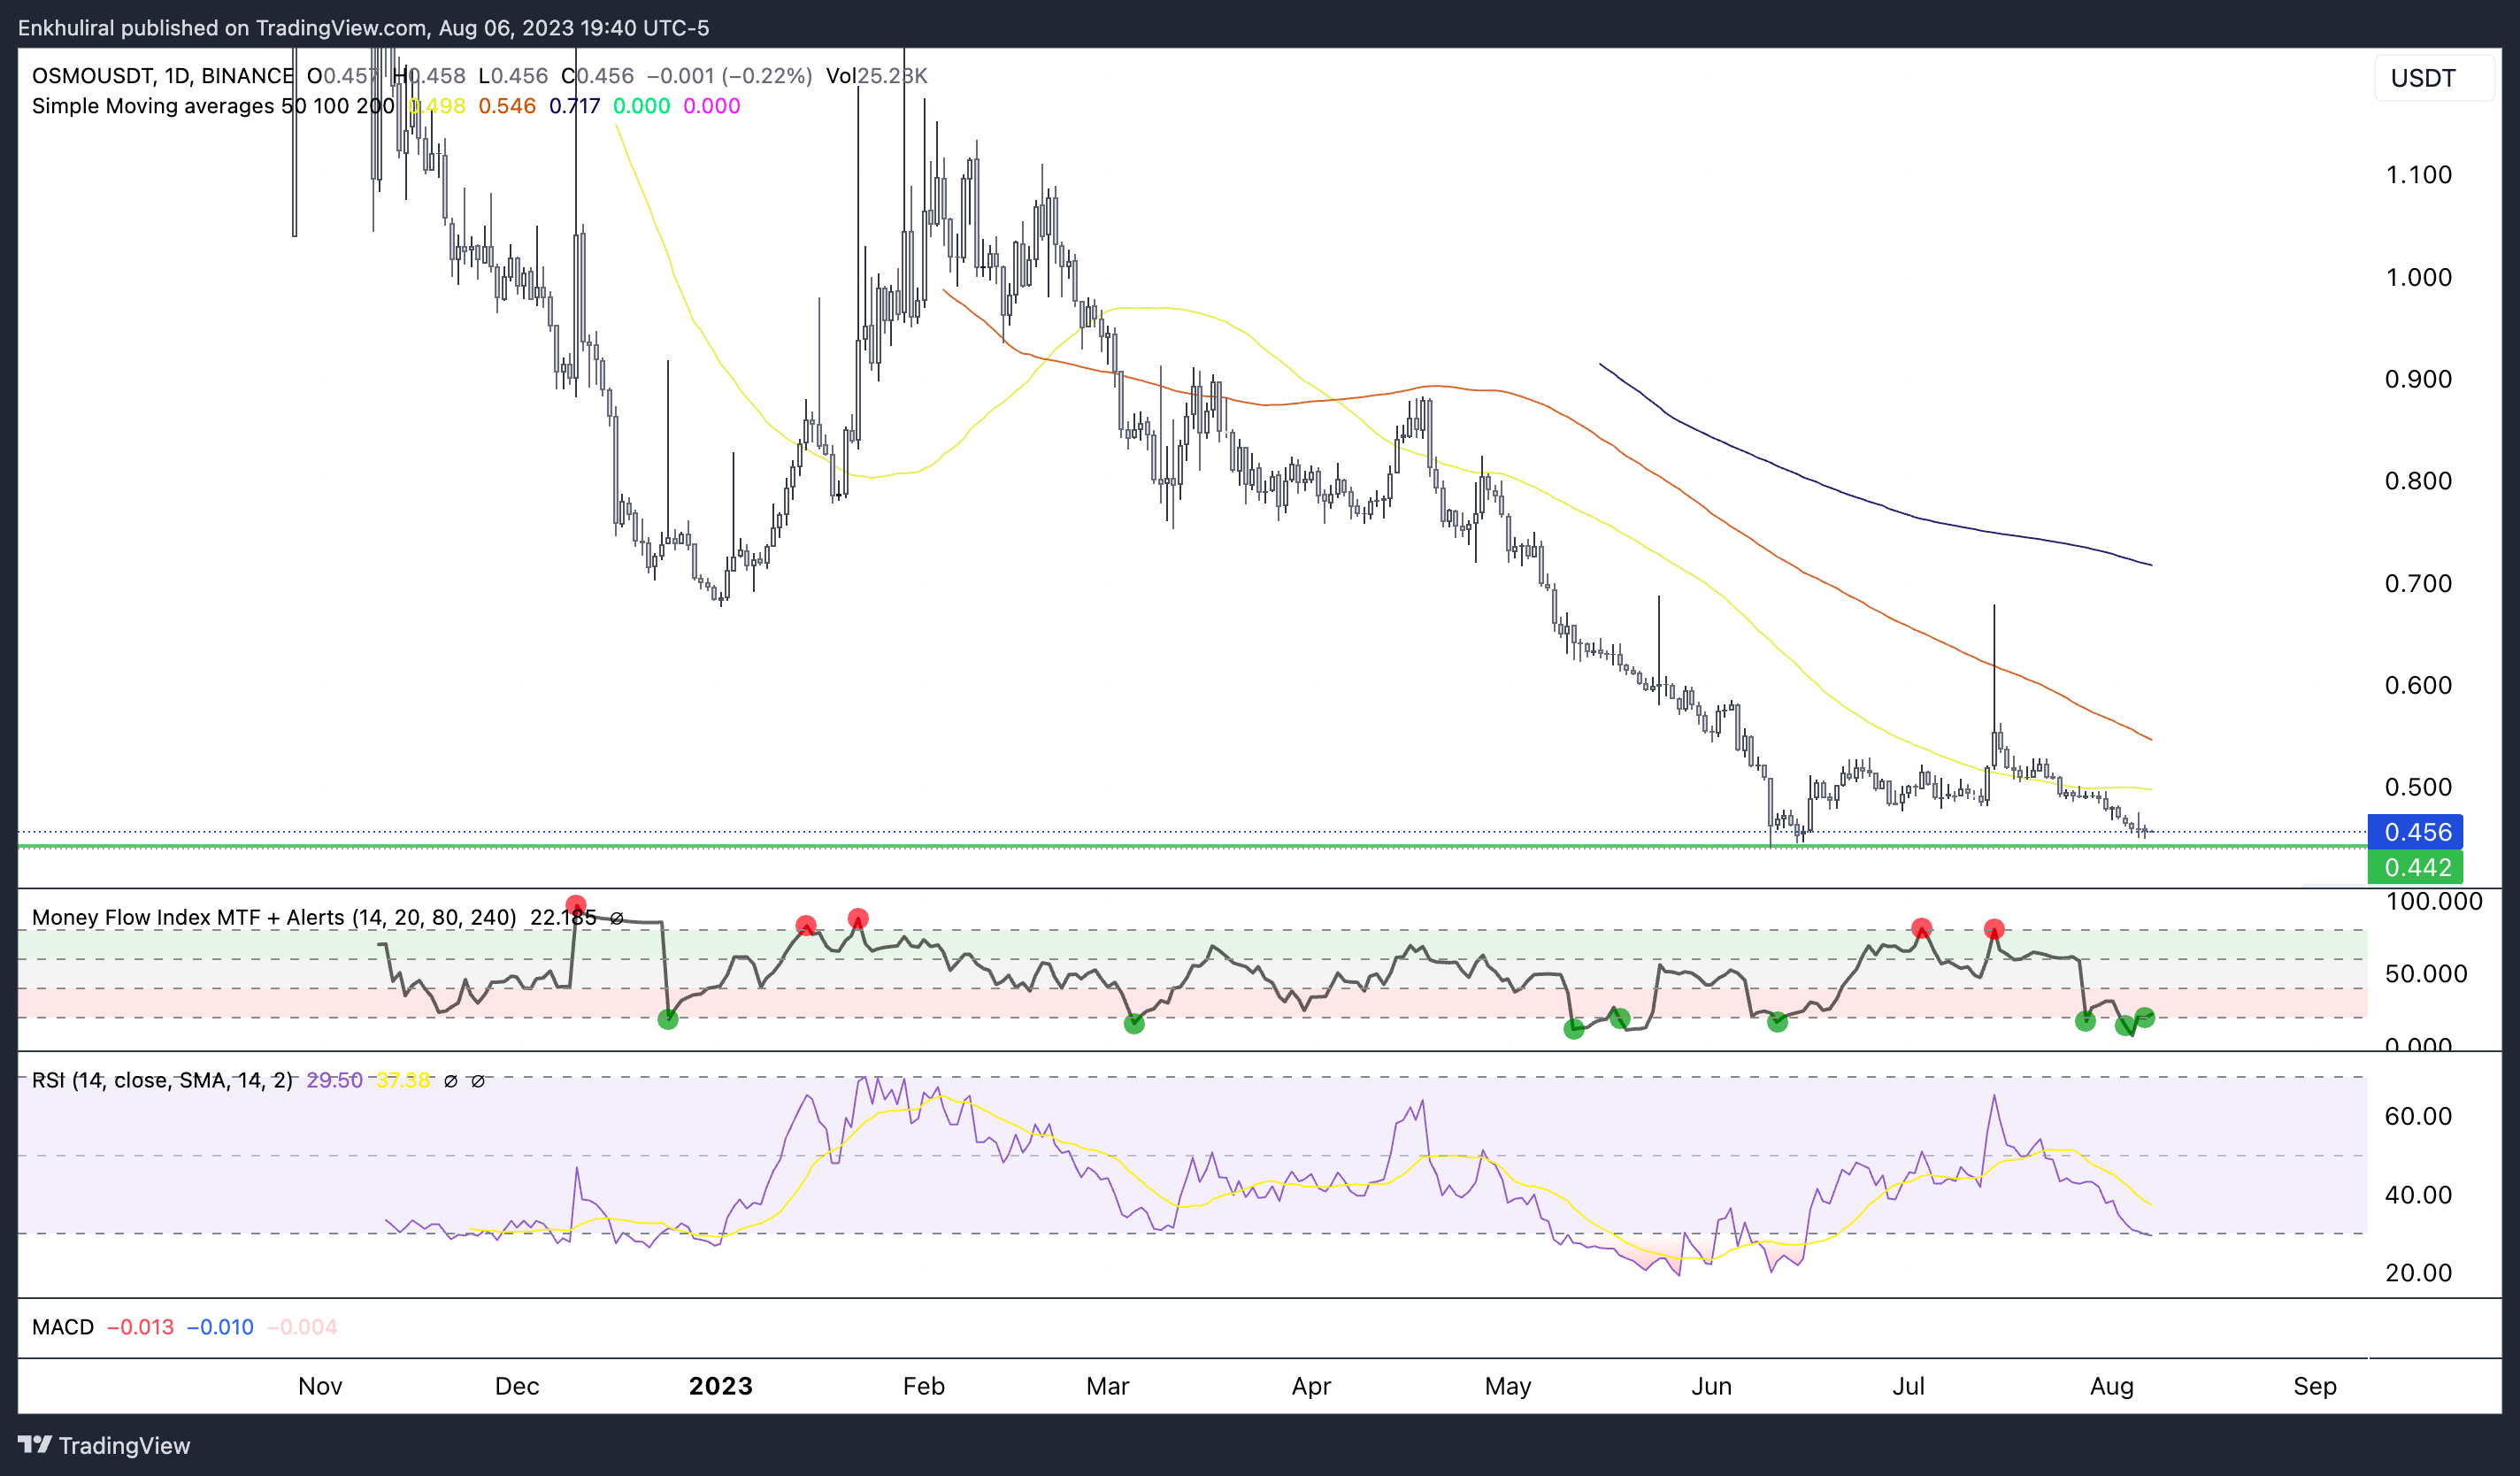2520x1476 pixels.
Task: Click the second ∅ symbol after RSI values
Action: point(478,1081)
